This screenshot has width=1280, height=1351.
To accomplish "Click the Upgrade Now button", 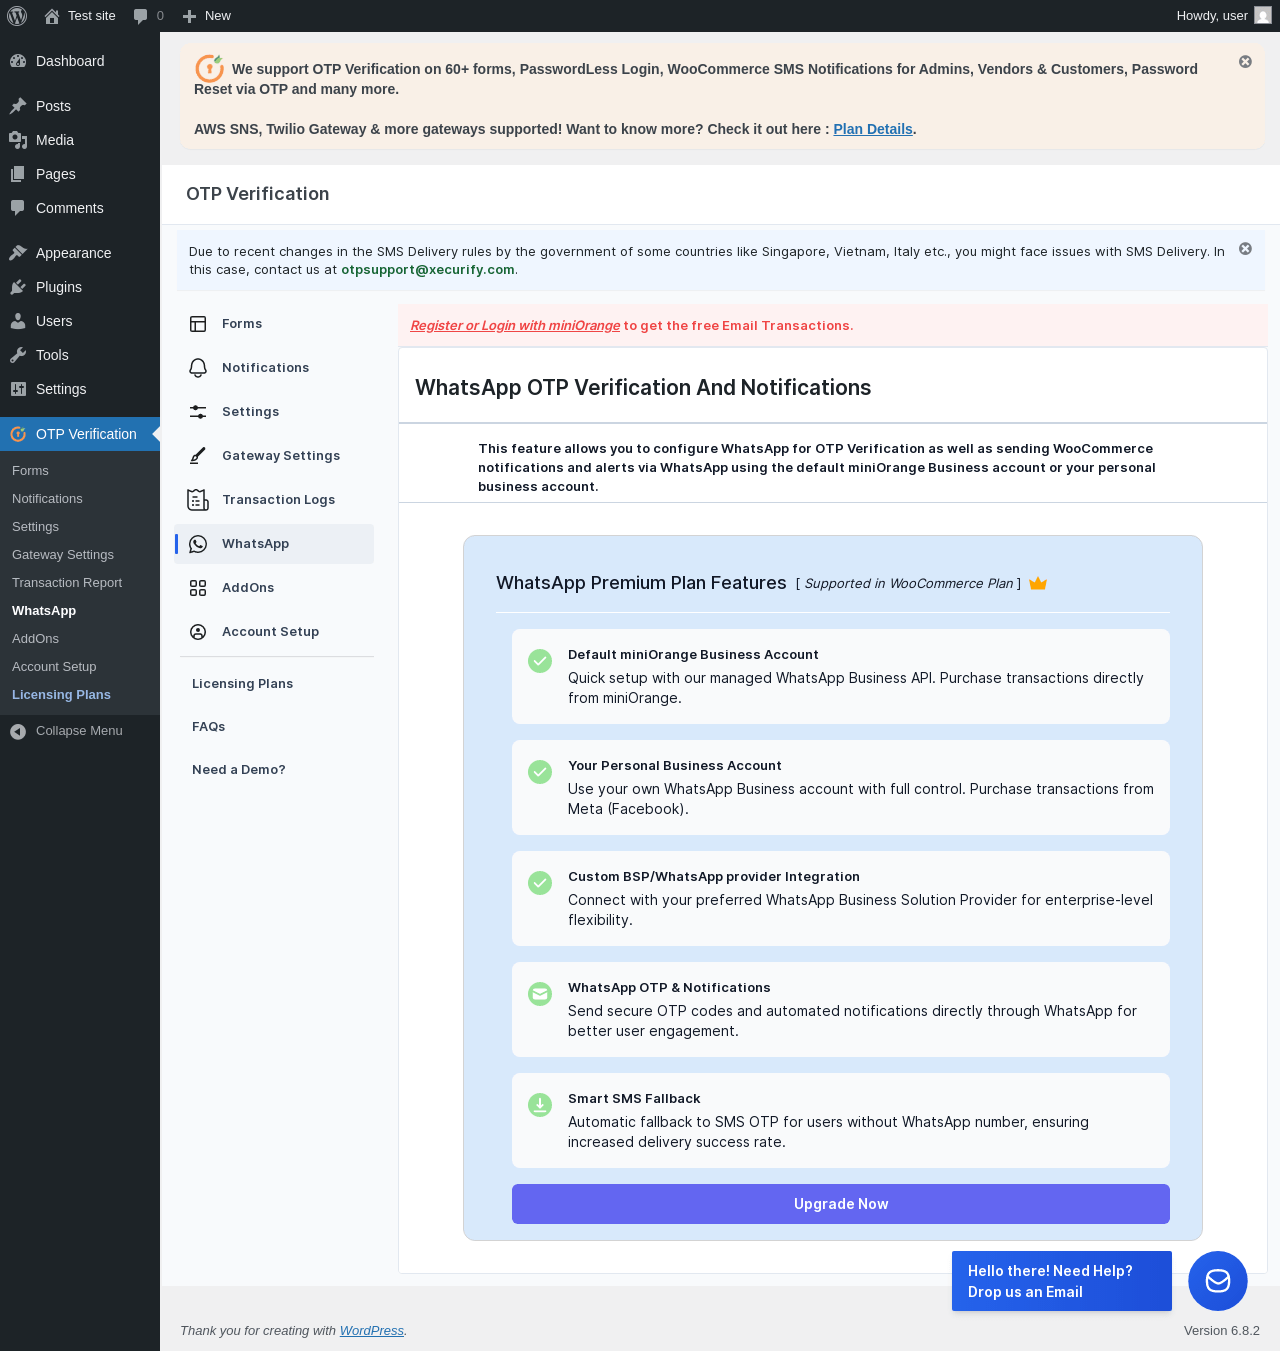I will point(841,1204).
